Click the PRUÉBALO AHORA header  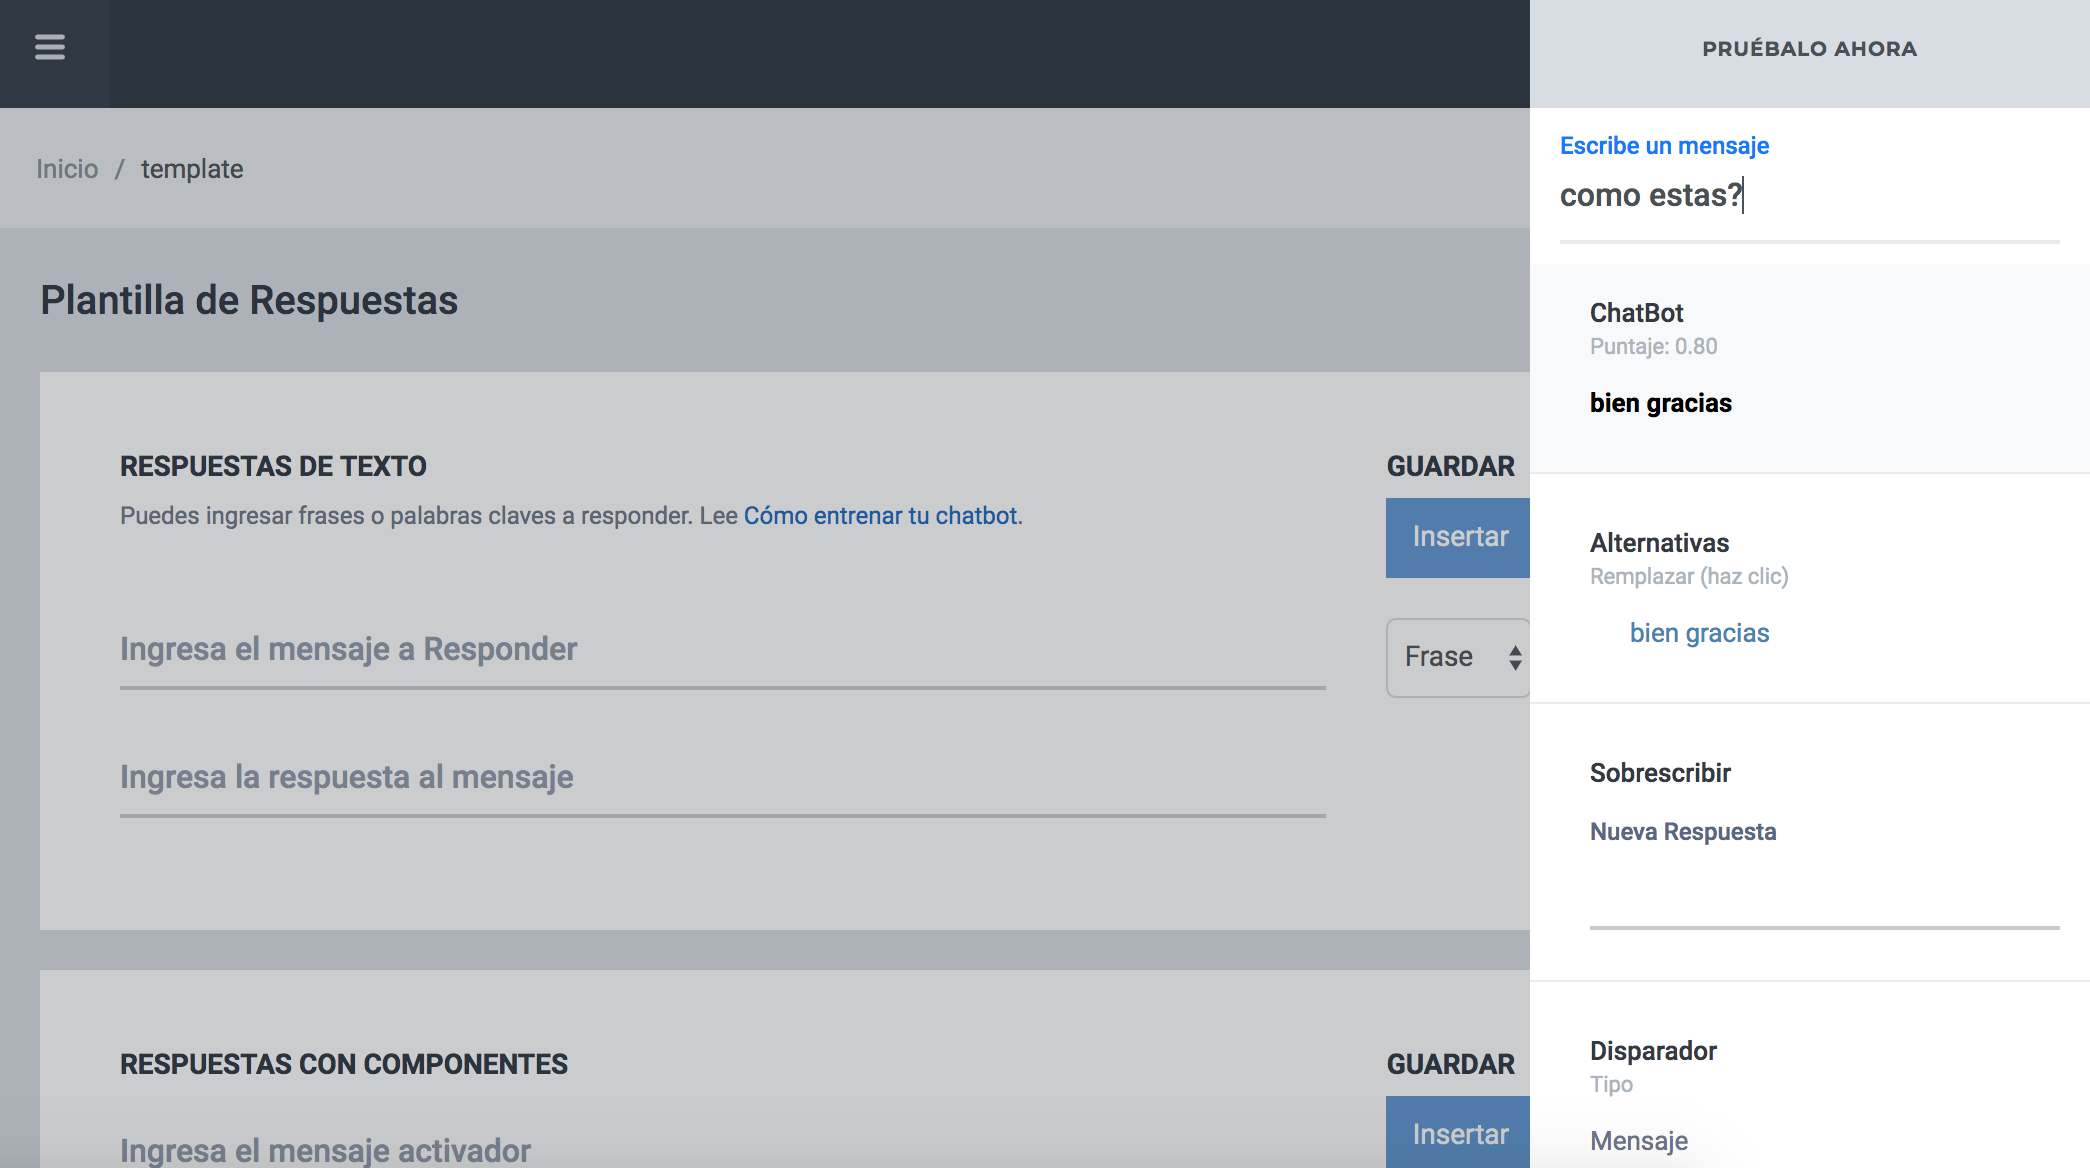pos(1809,49)
